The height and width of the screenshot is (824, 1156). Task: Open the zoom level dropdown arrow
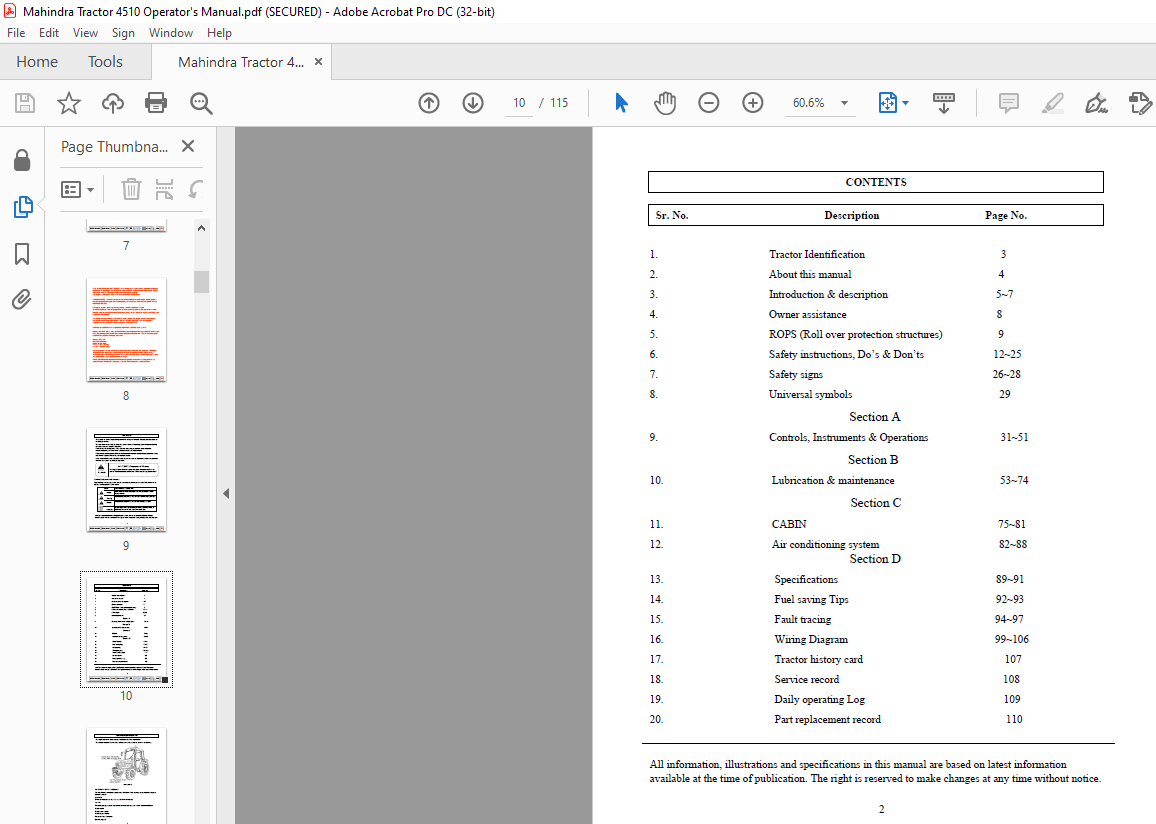[x=844, y=103]
